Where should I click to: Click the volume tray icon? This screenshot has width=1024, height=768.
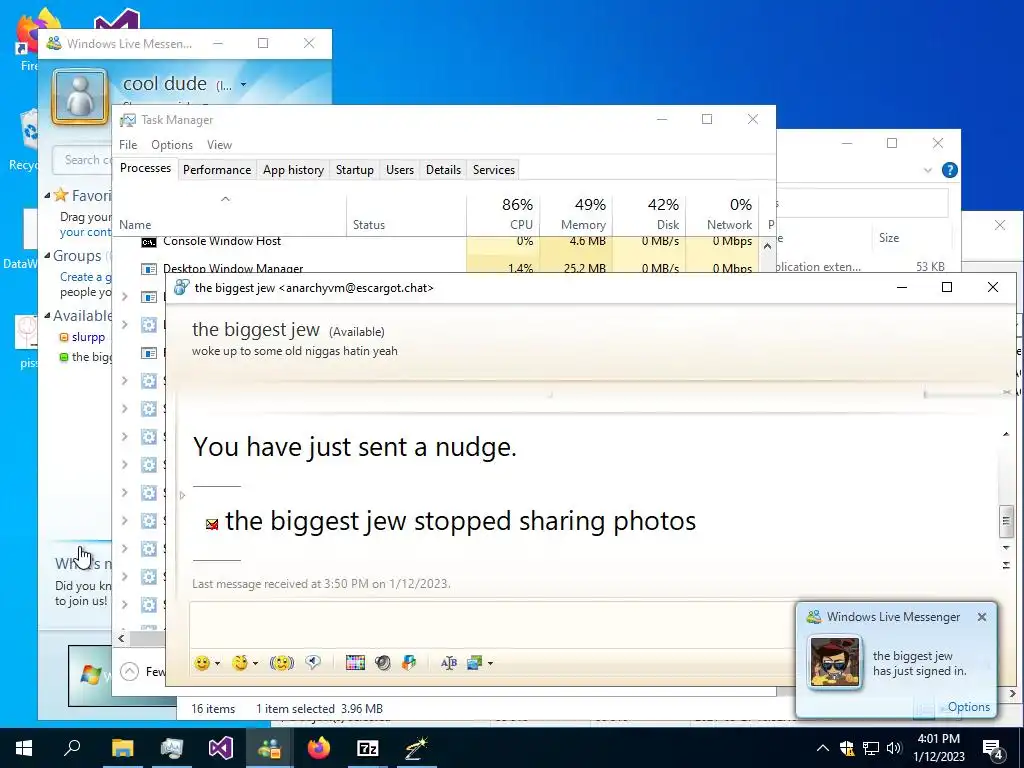pos(894,748)
